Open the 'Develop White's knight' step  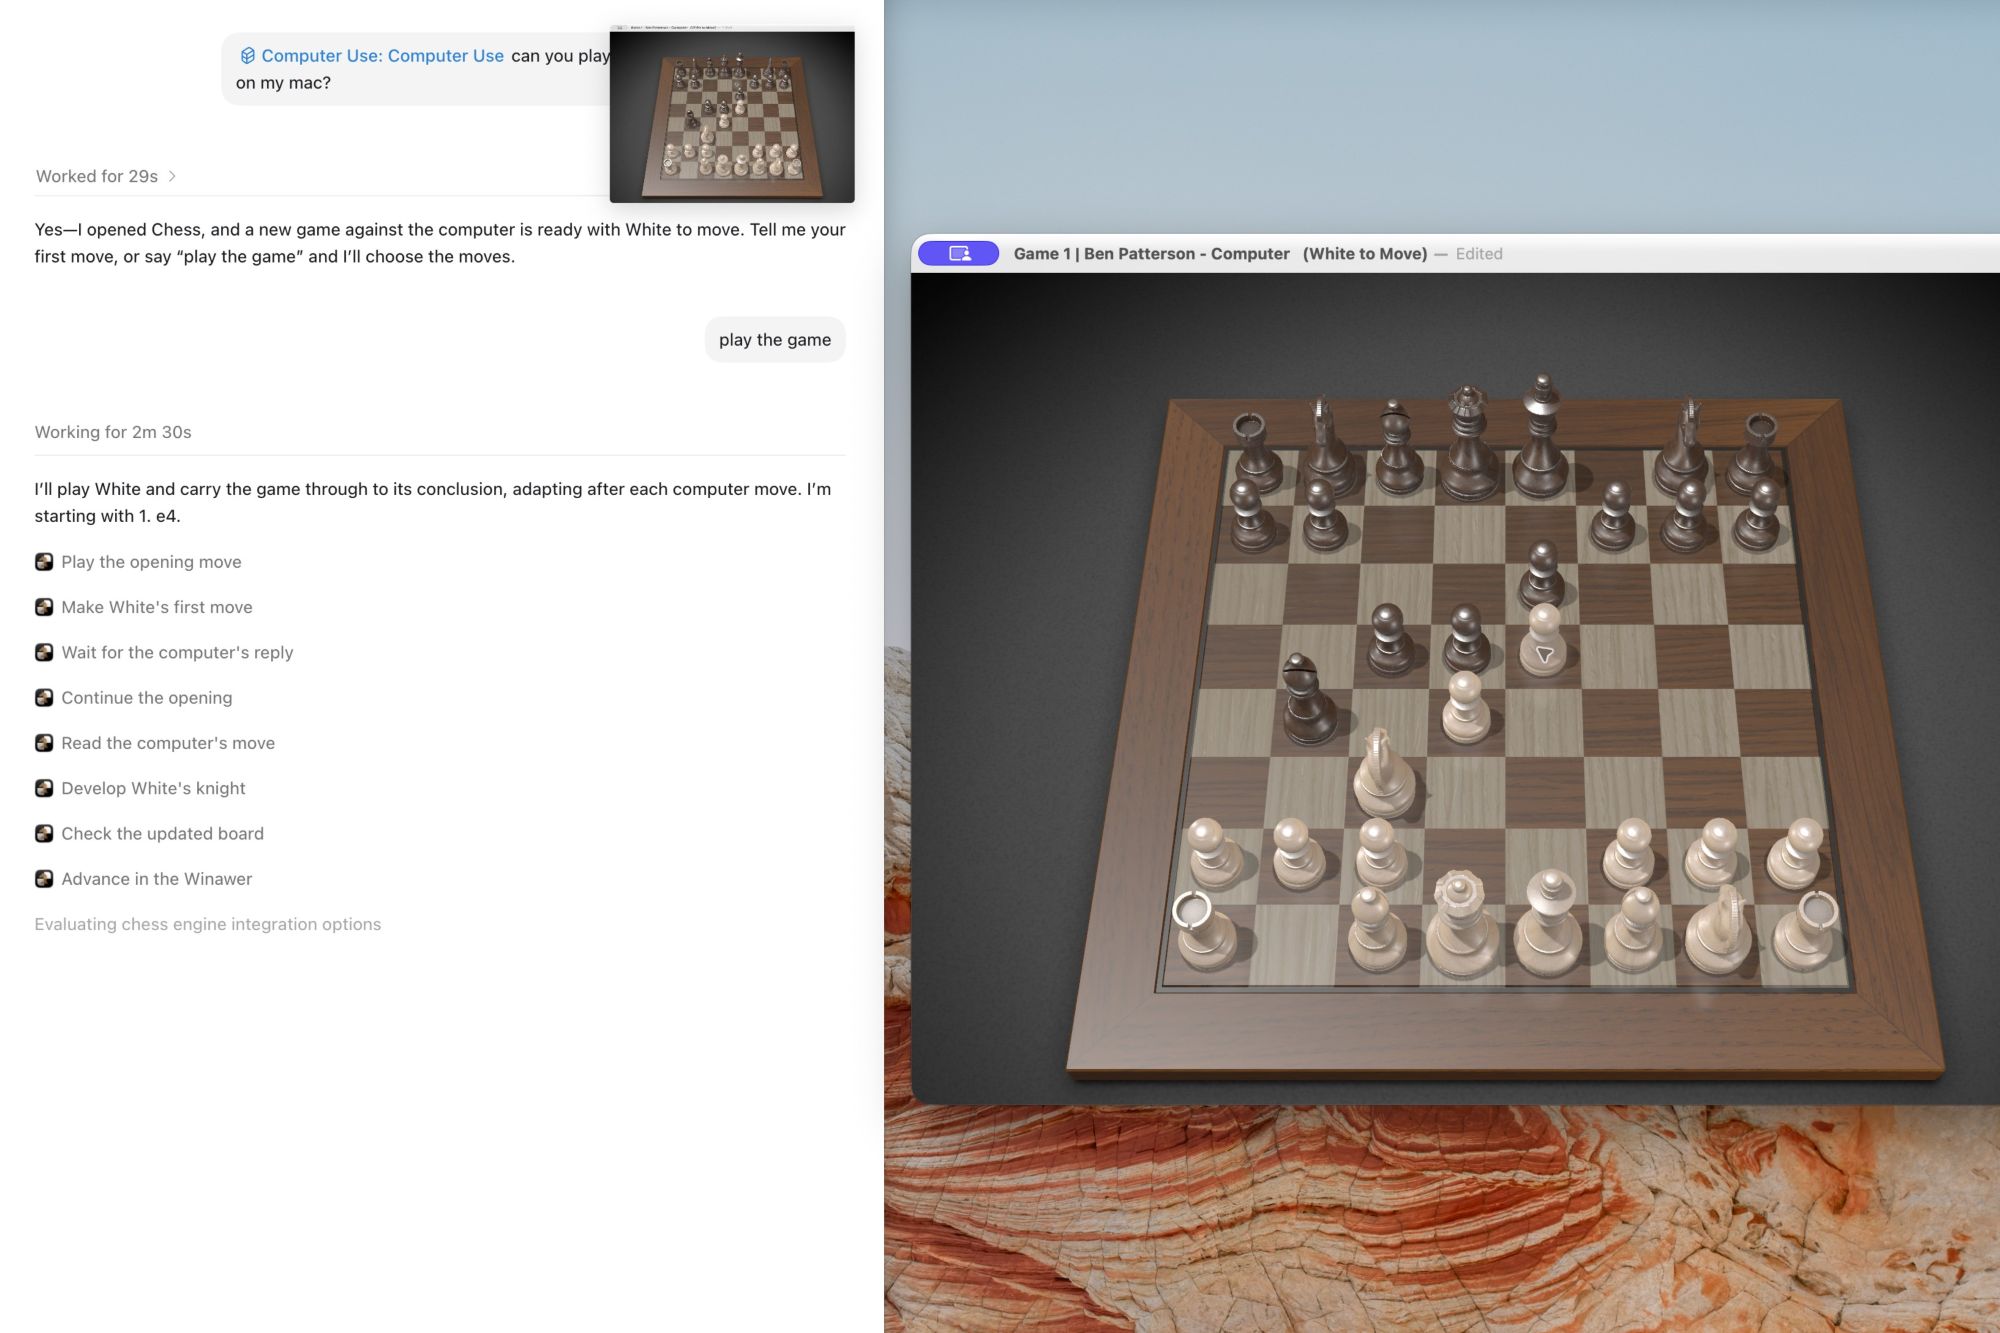coord(153,788)
